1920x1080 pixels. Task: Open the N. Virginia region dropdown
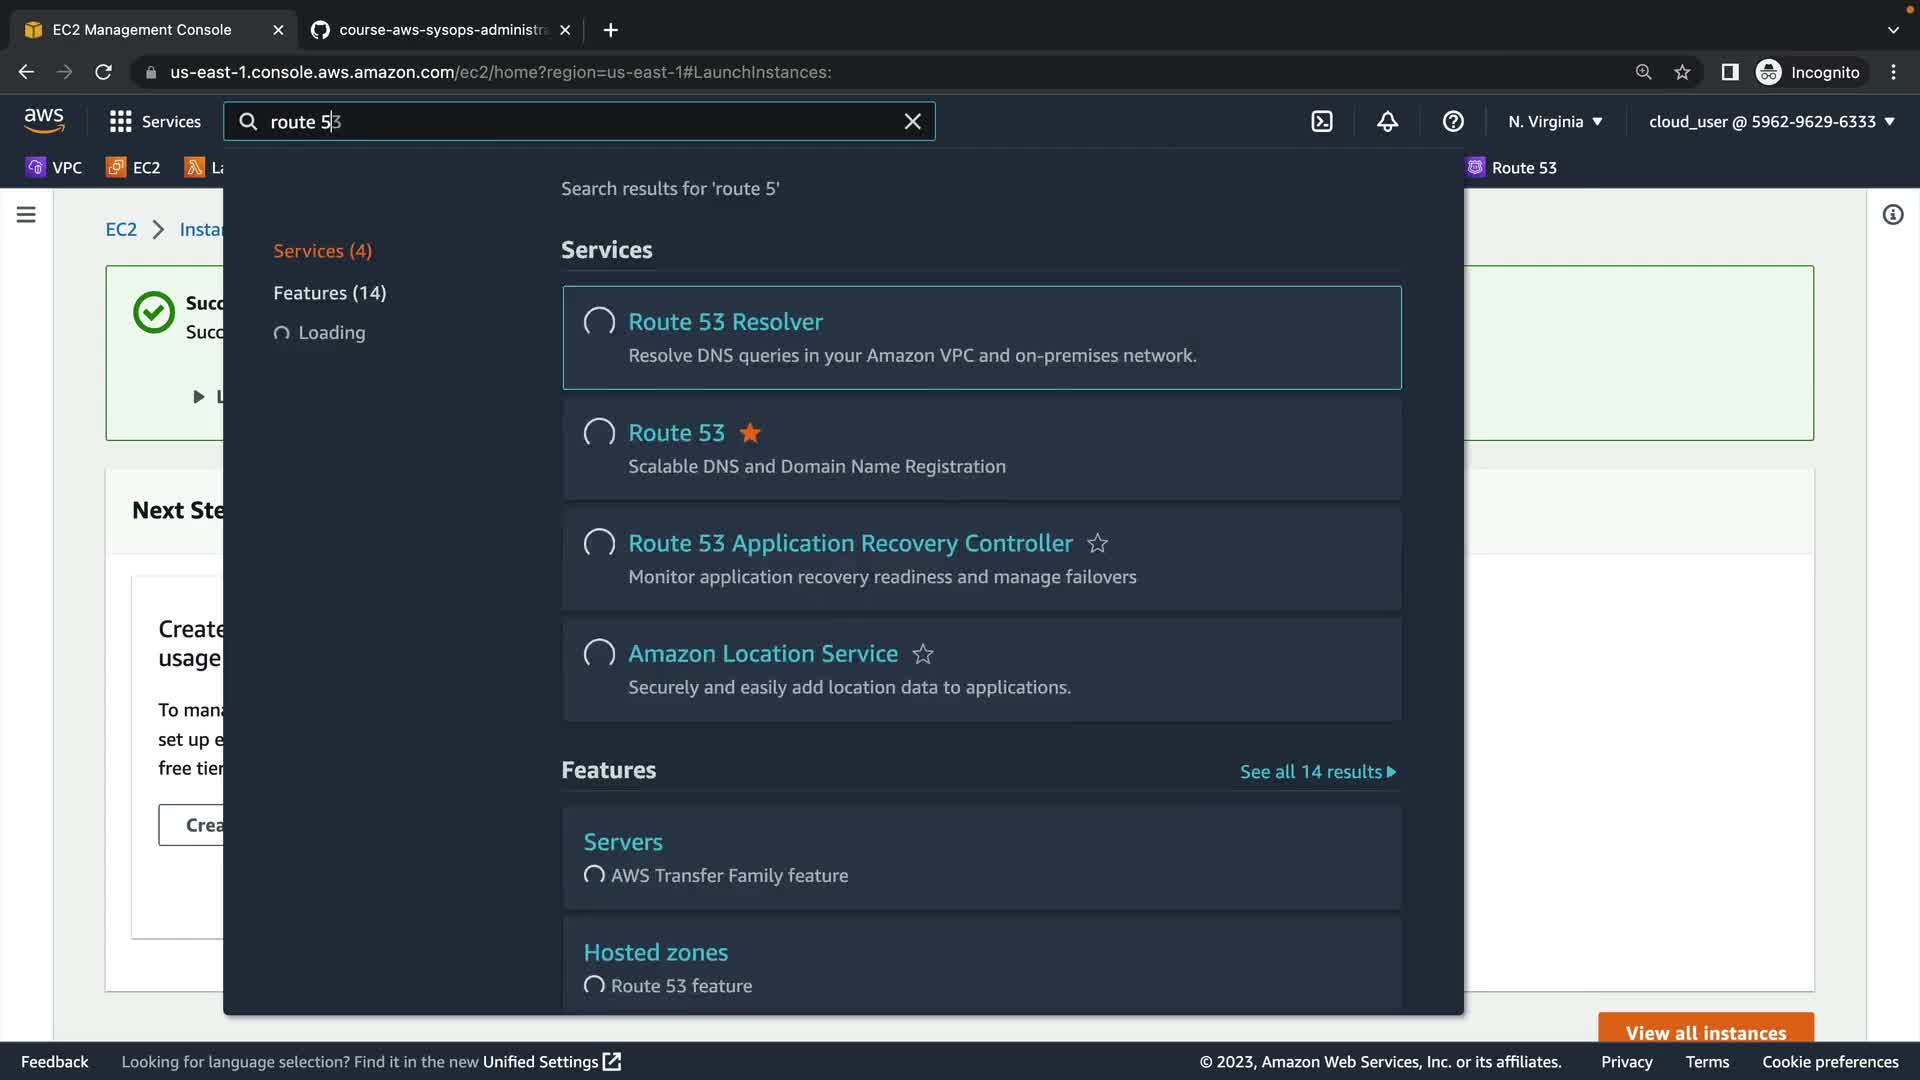pos(1555,121)
